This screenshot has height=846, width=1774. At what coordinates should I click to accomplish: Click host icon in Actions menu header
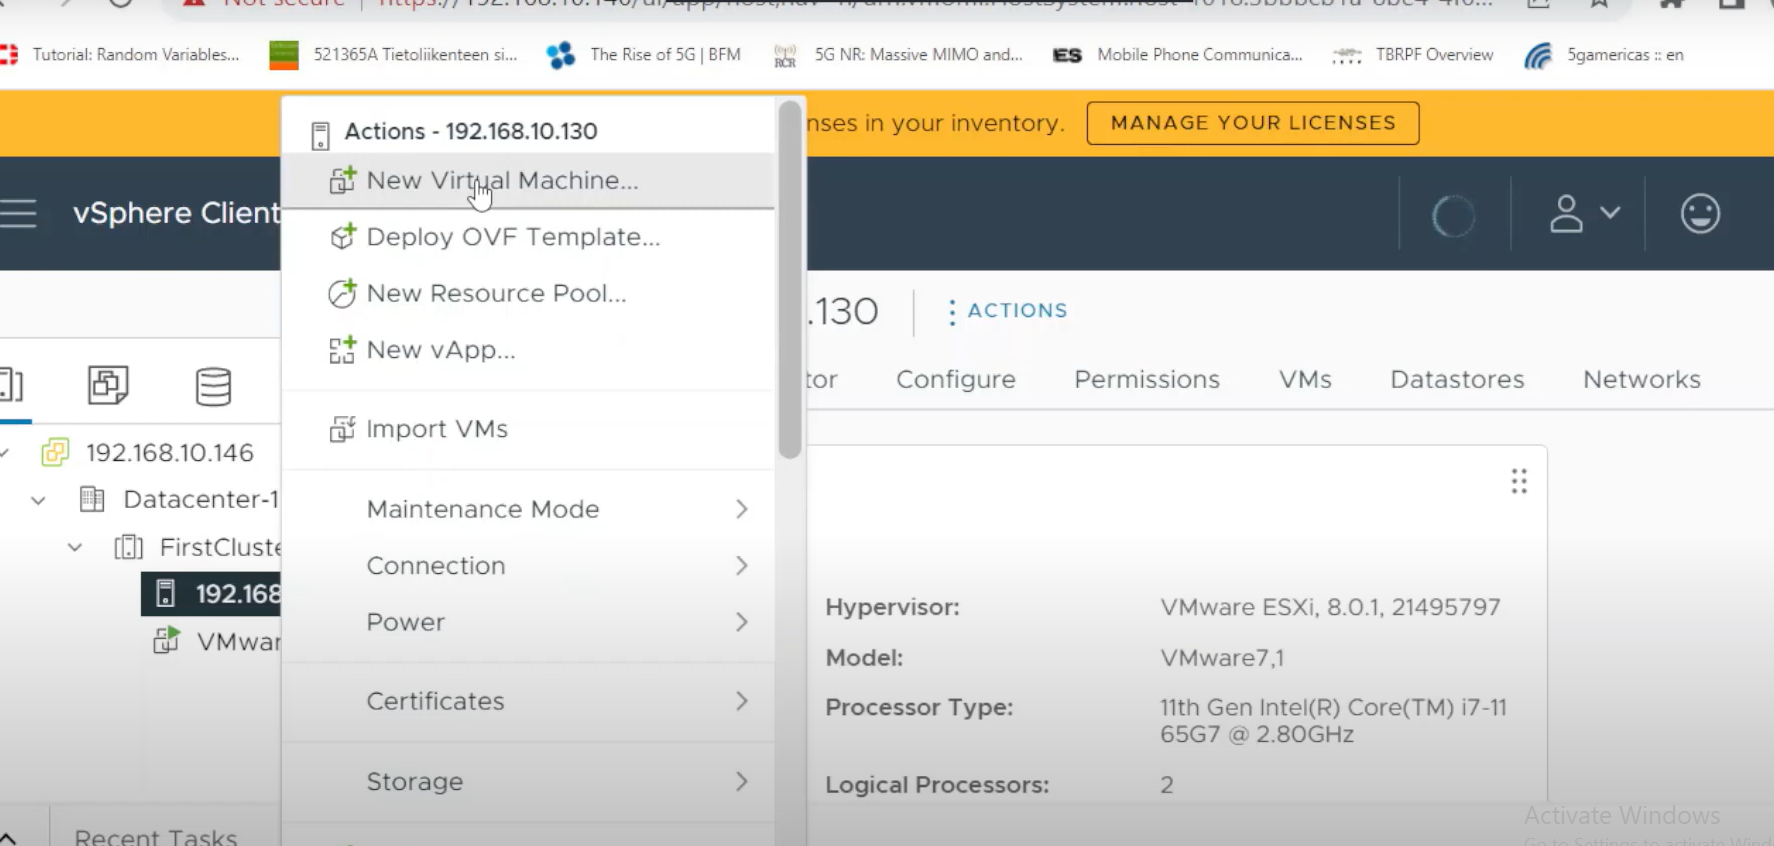[x=320, y=135]
